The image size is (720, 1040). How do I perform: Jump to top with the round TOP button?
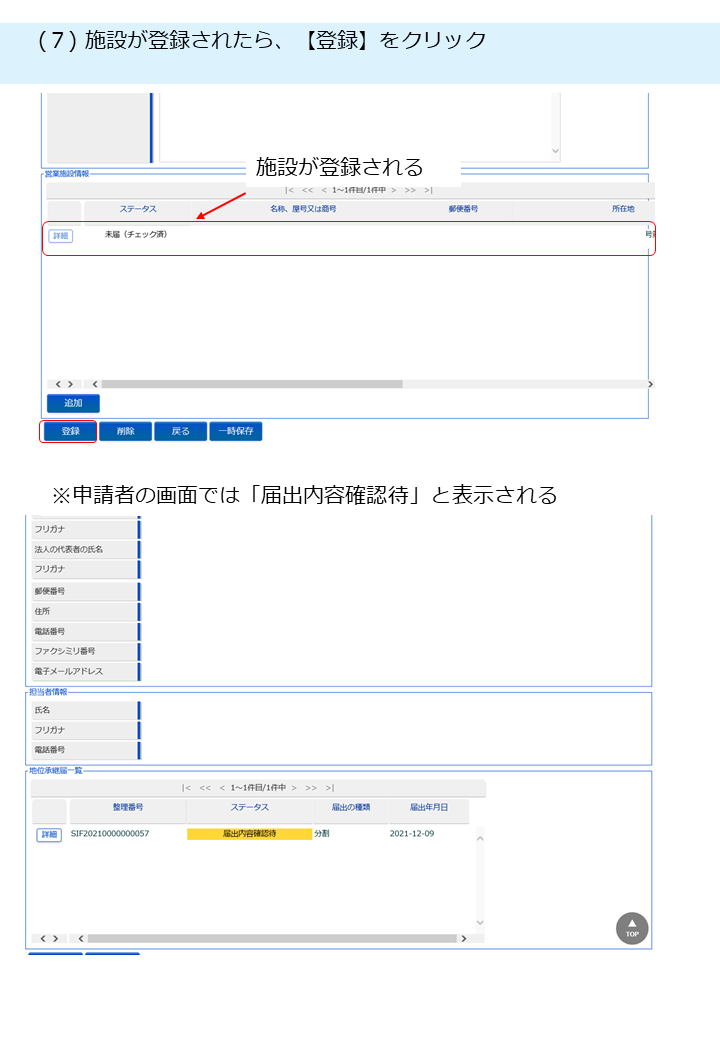632,928
